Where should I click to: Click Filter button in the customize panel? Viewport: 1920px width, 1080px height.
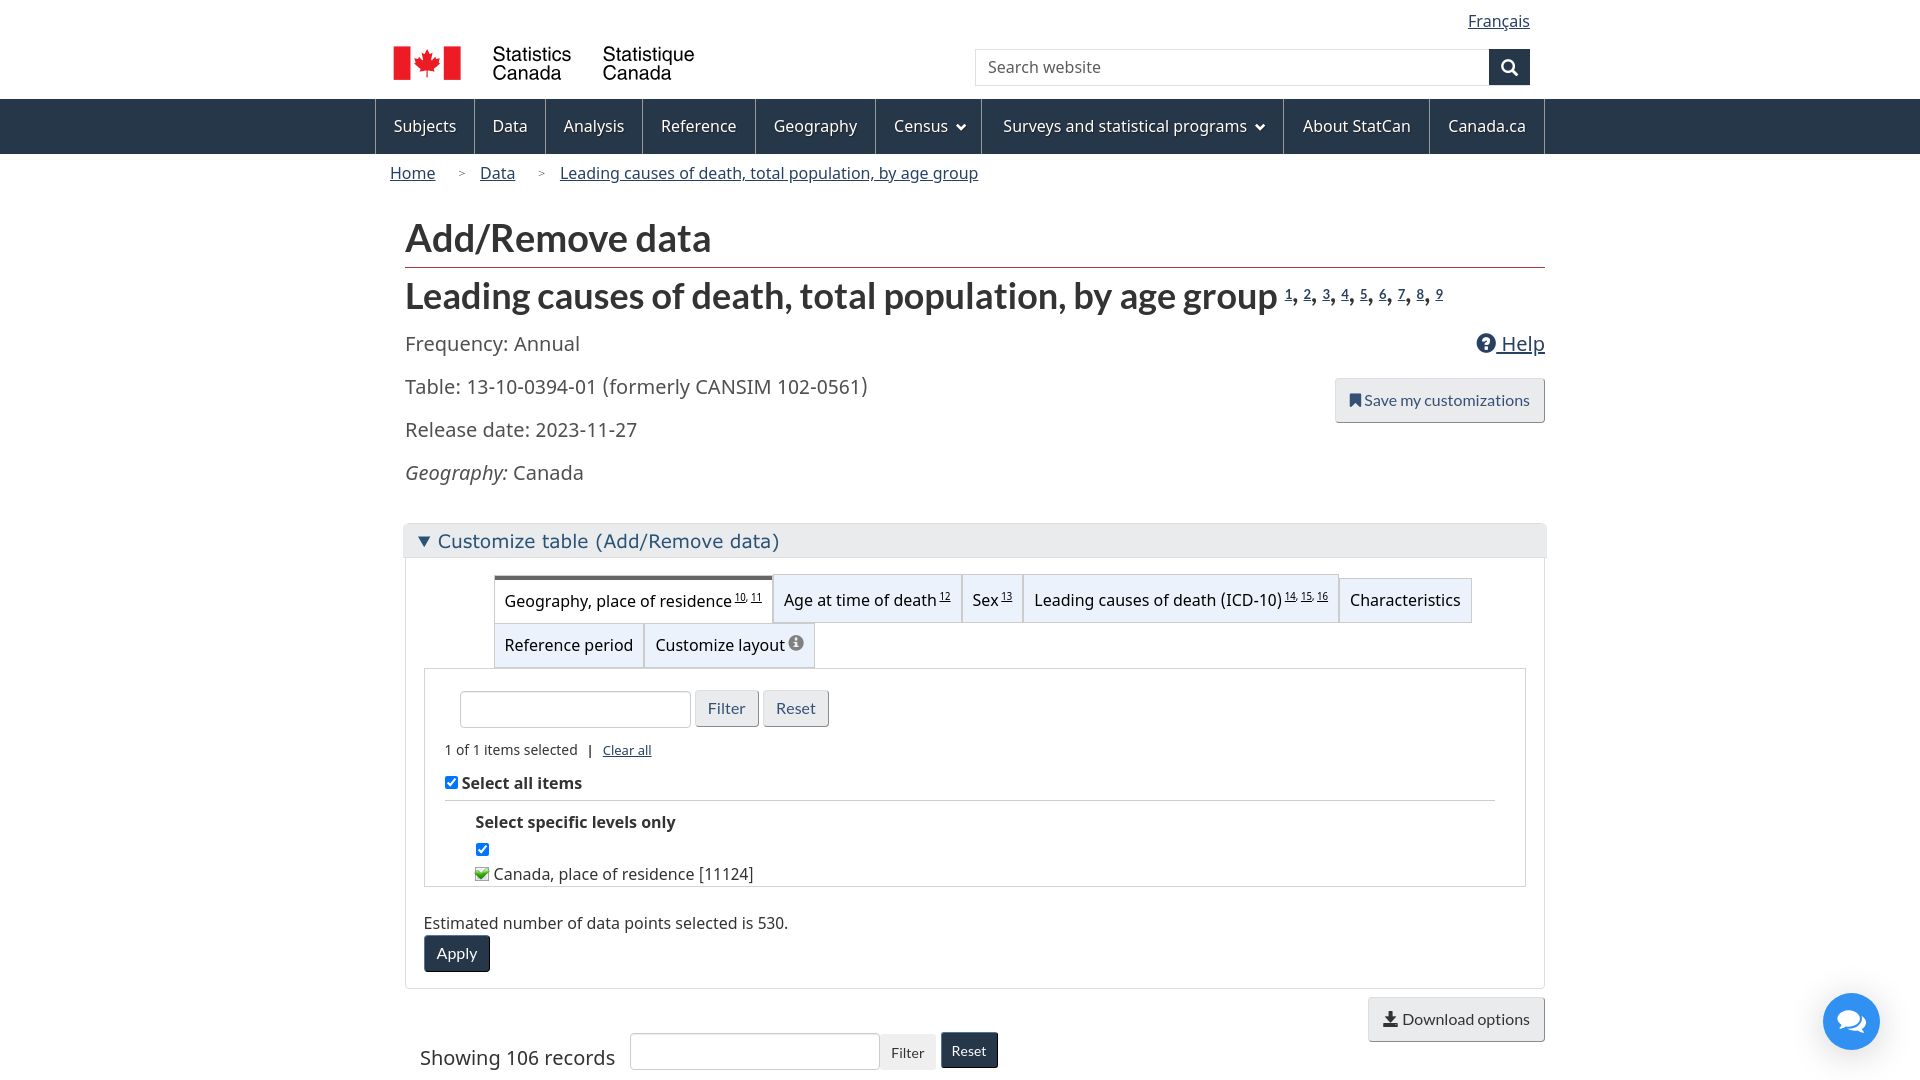(727, 708)
